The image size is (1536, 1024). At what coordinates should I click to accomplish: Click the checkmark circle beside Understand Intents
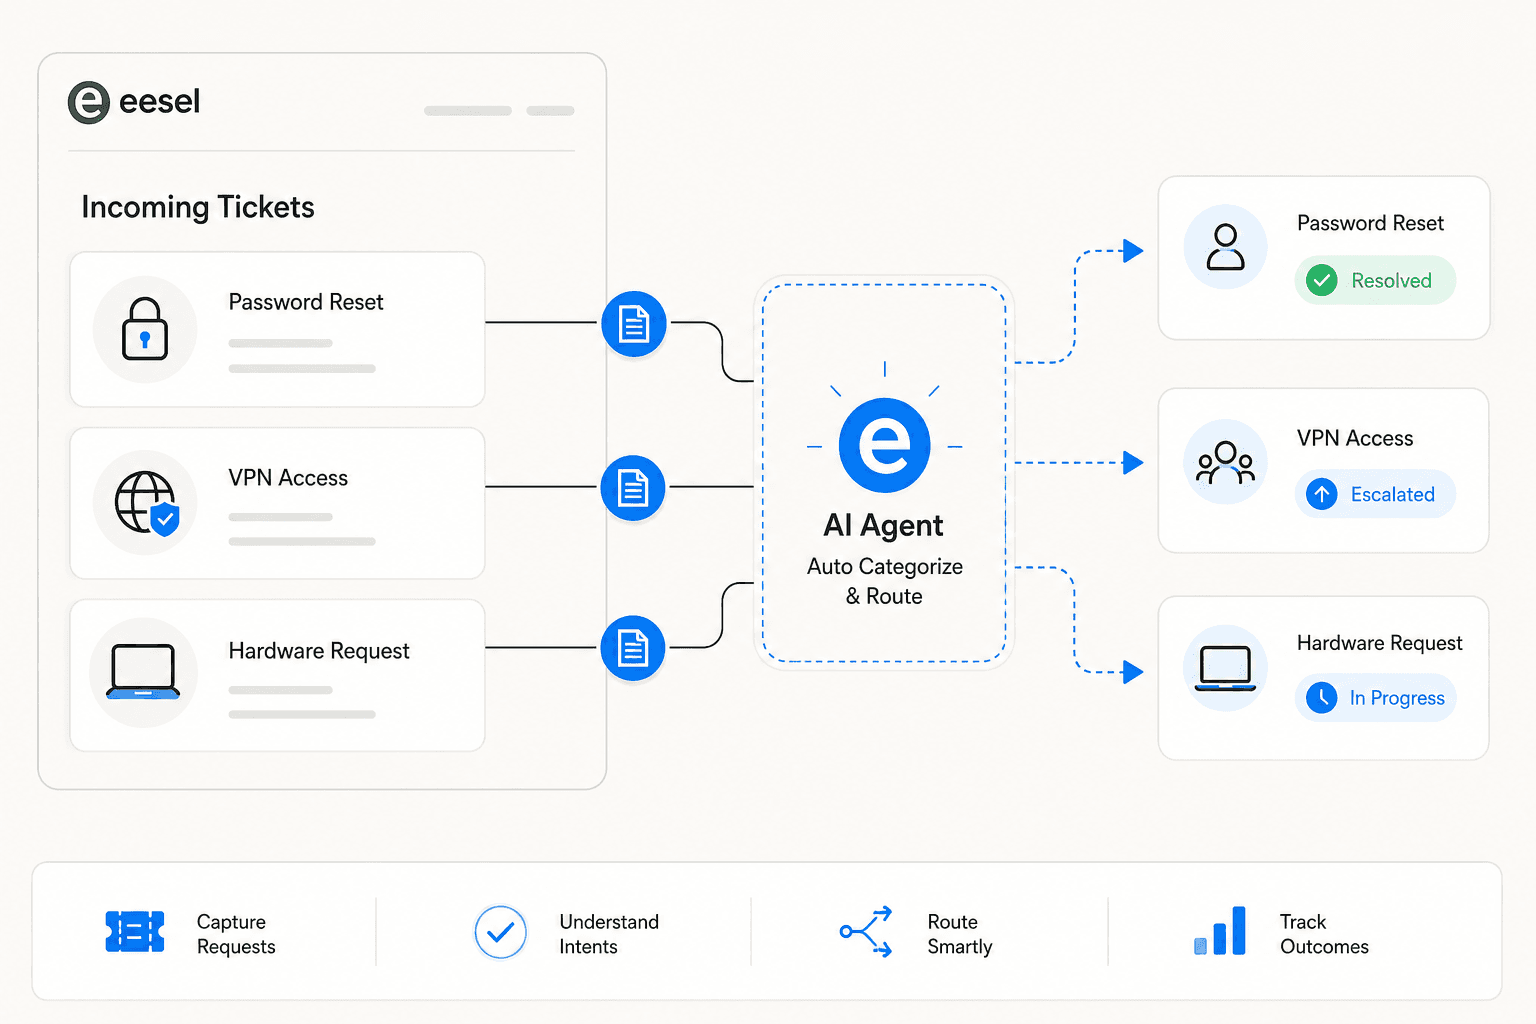tap(501, 933)
